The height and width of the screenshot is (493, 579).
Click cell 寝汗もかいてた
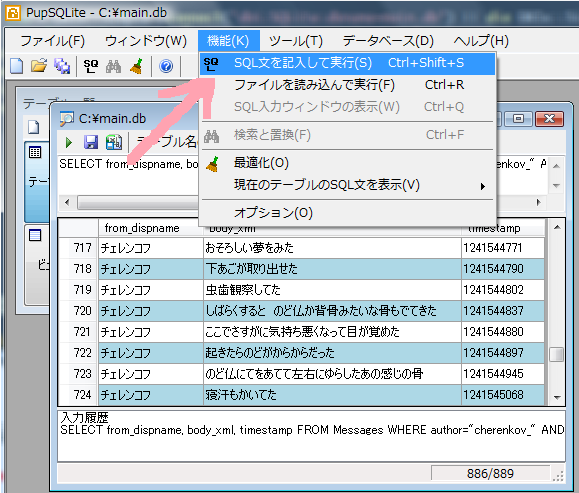(332, 395)
